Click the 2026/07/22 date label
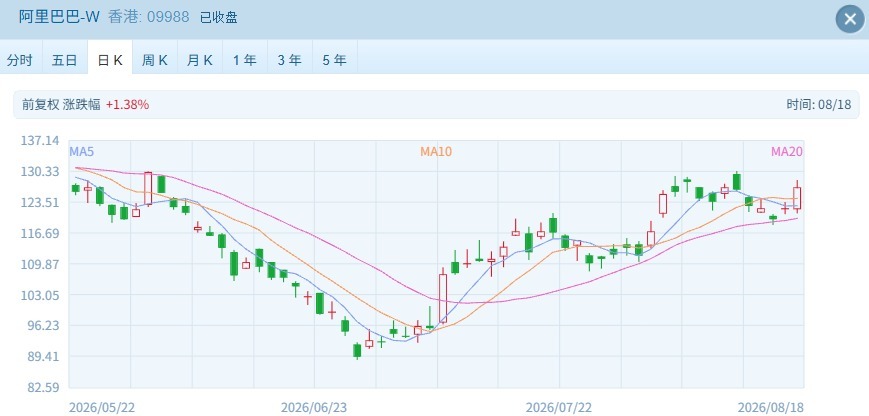Screen dimensions: 869x416 tap(559, 408)
